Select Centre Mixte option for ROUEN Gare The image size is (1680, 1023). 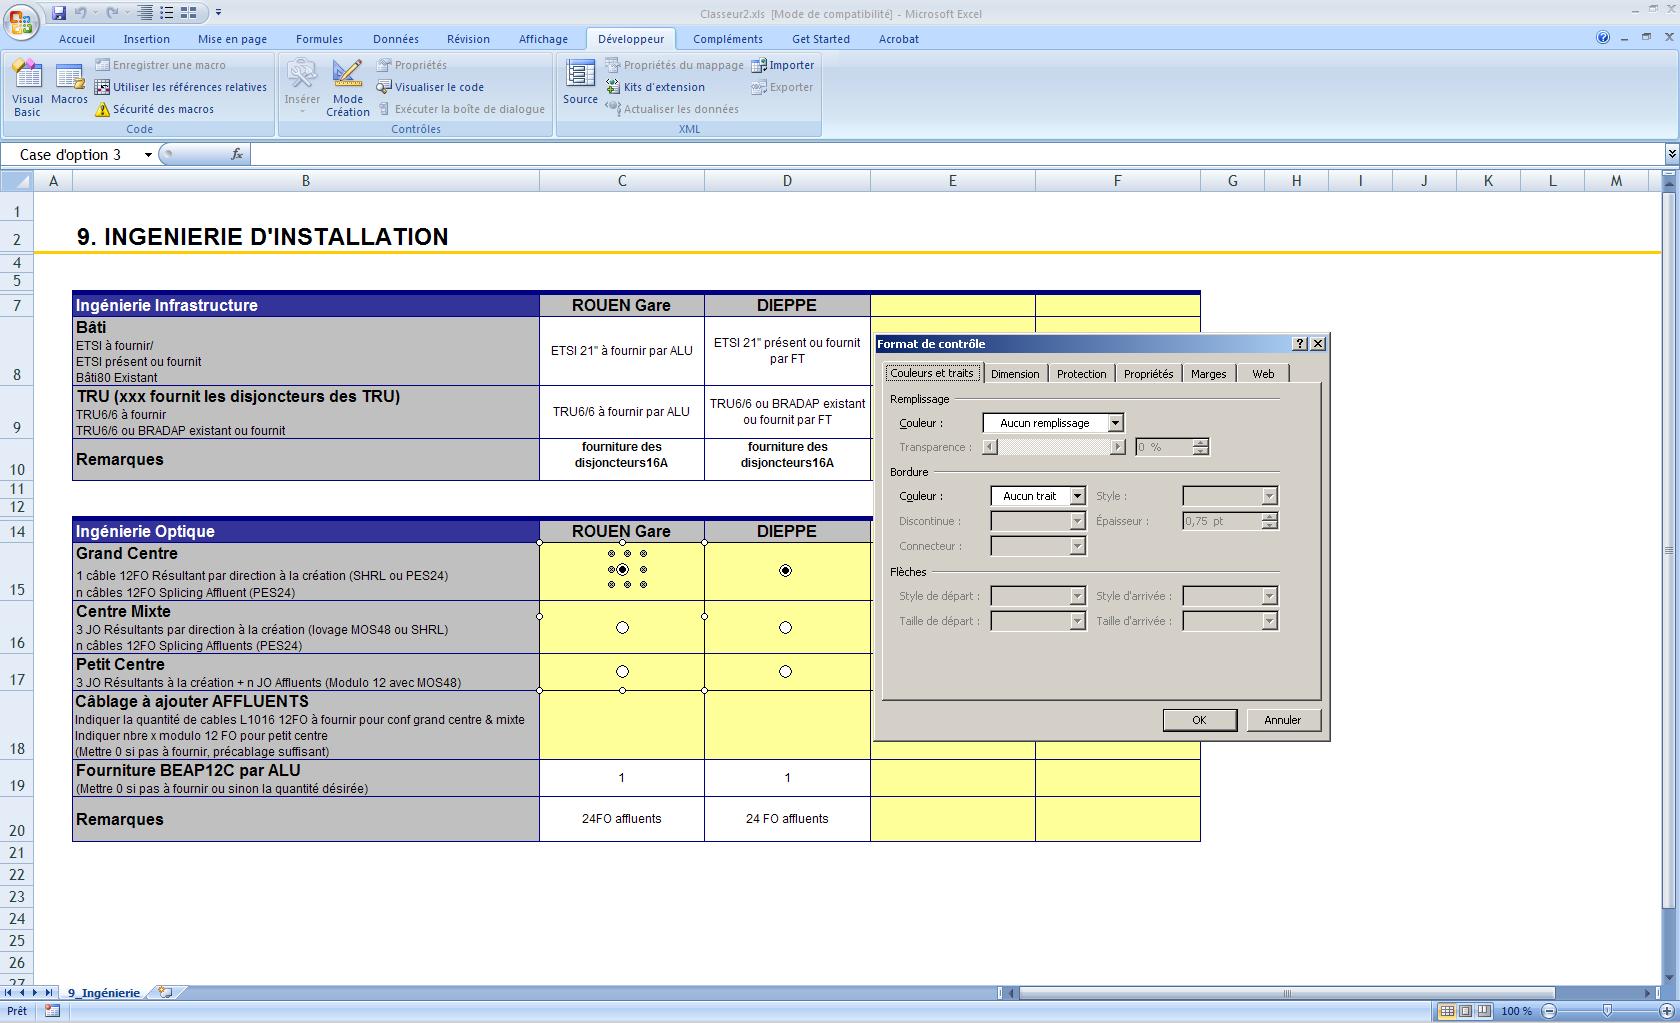623,627
